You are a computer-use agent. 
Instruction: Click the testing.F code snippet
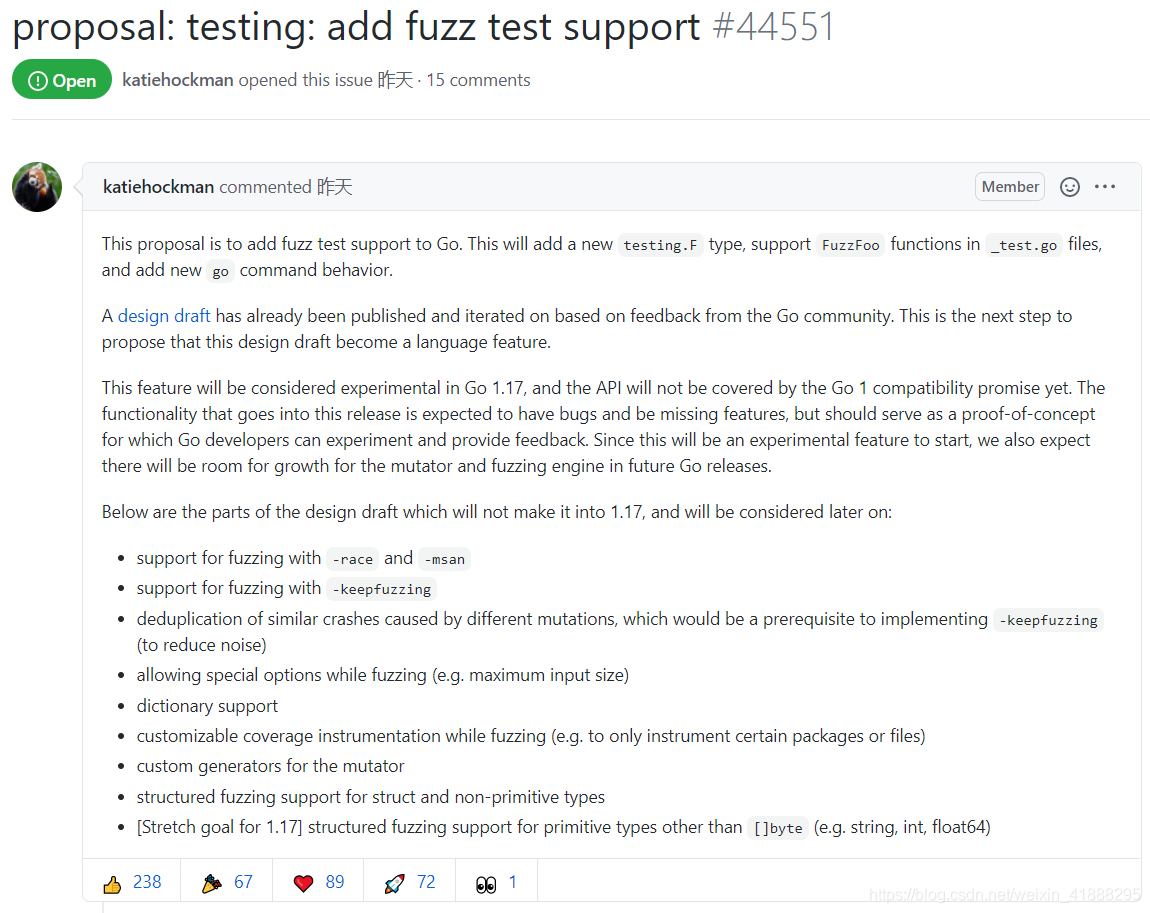(660, 245)
